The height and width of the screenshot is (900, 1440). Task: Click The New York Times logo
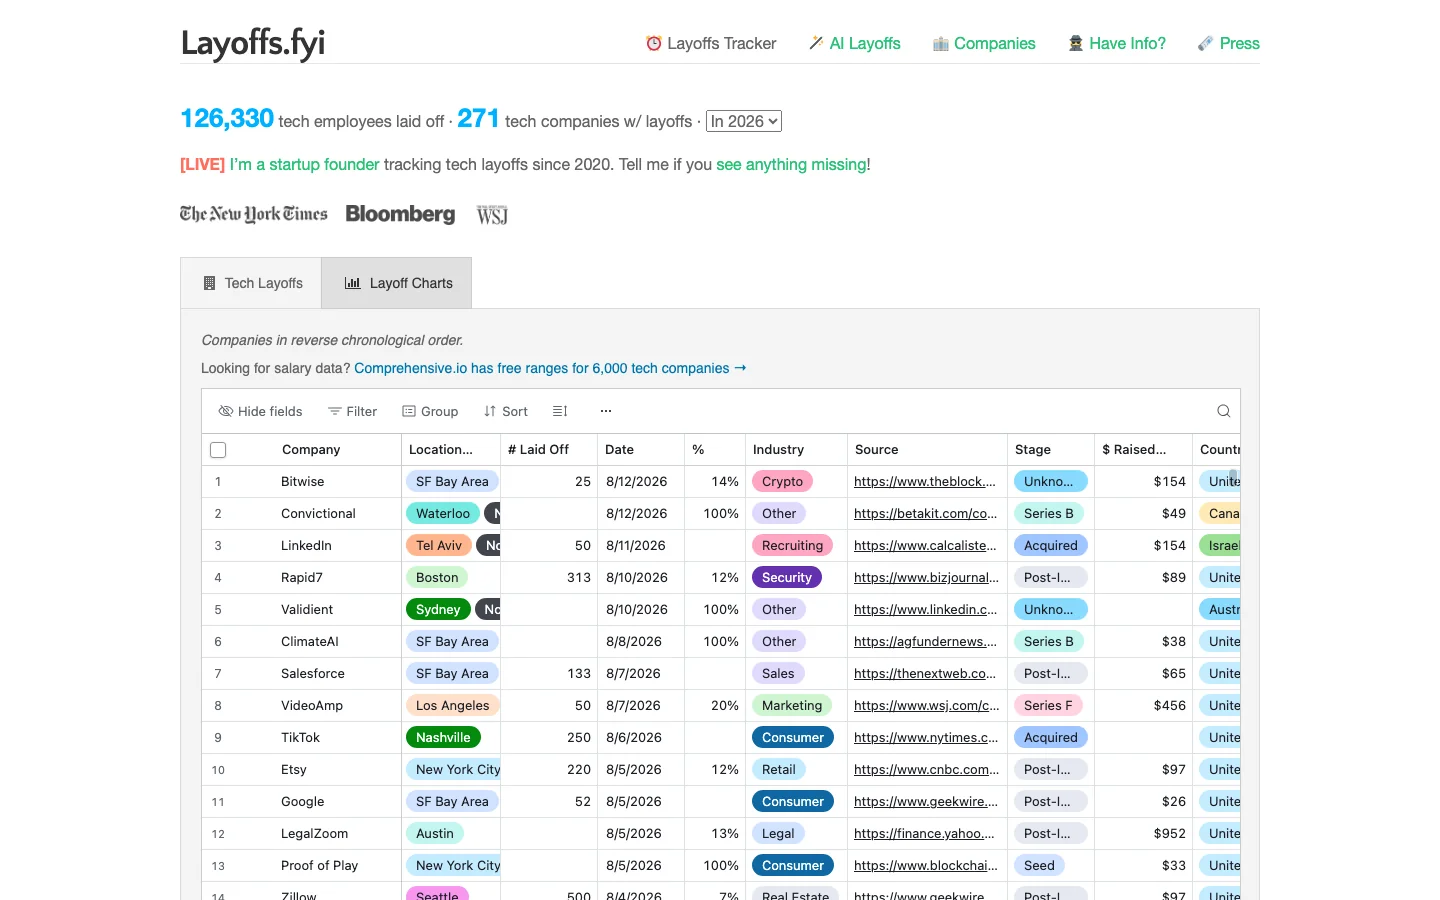[254, 214]
